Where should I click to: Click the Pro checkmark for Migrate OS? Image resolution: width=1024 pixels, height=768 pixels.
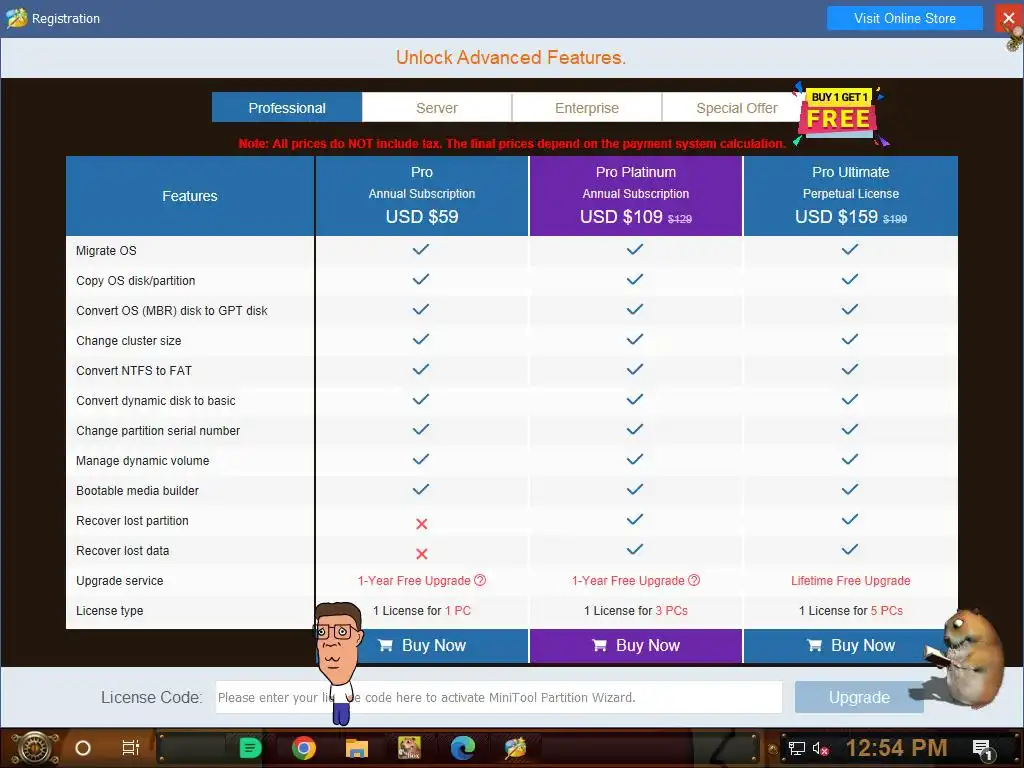421,249
